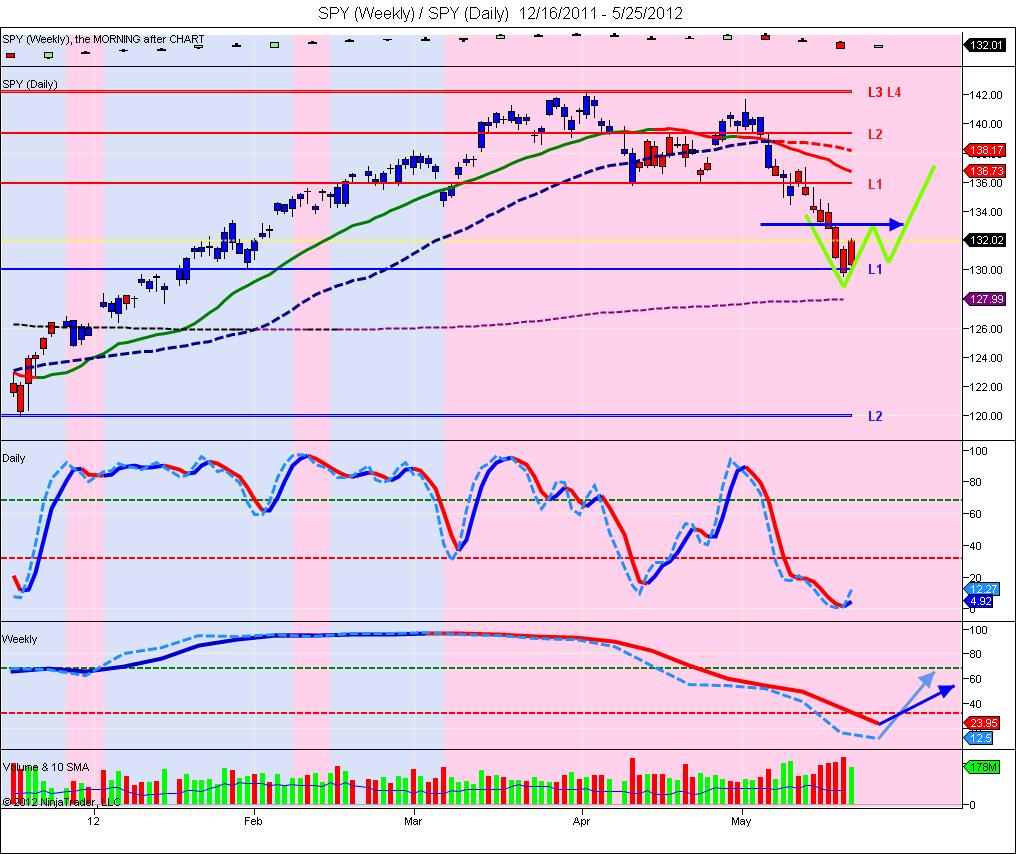Select the 136.00 price axis label

click(986, 183)
